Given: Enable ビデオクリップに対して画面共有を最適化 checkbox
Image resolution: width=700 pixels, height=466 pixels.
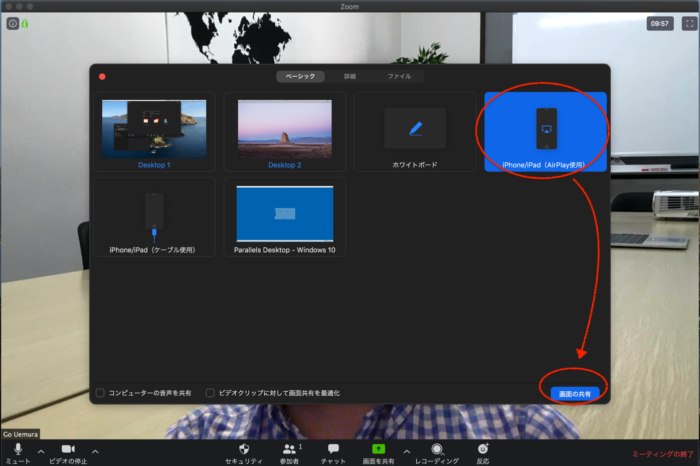Looking at the screenshot, I should point(210,393).
